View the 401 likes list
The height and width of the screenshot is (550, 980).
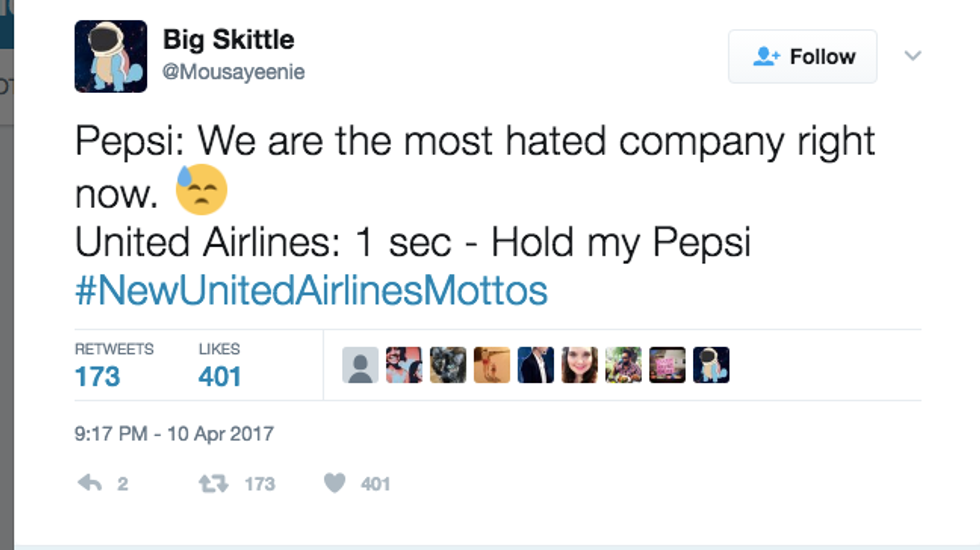coord(220,376)
